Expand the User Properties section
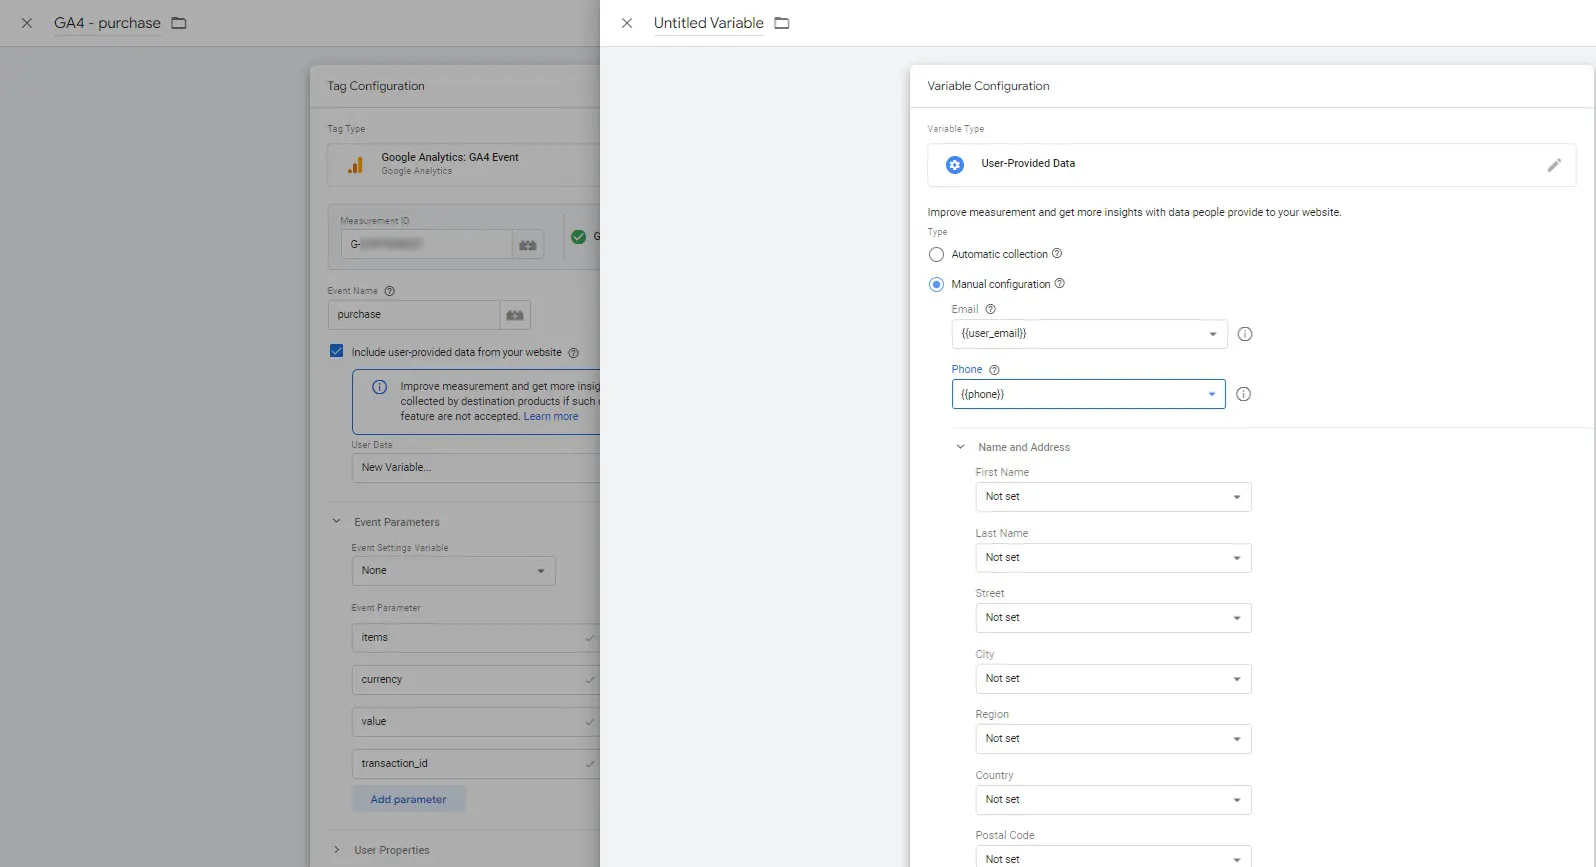Screen dimensions: 1596x867 [336, 849]
